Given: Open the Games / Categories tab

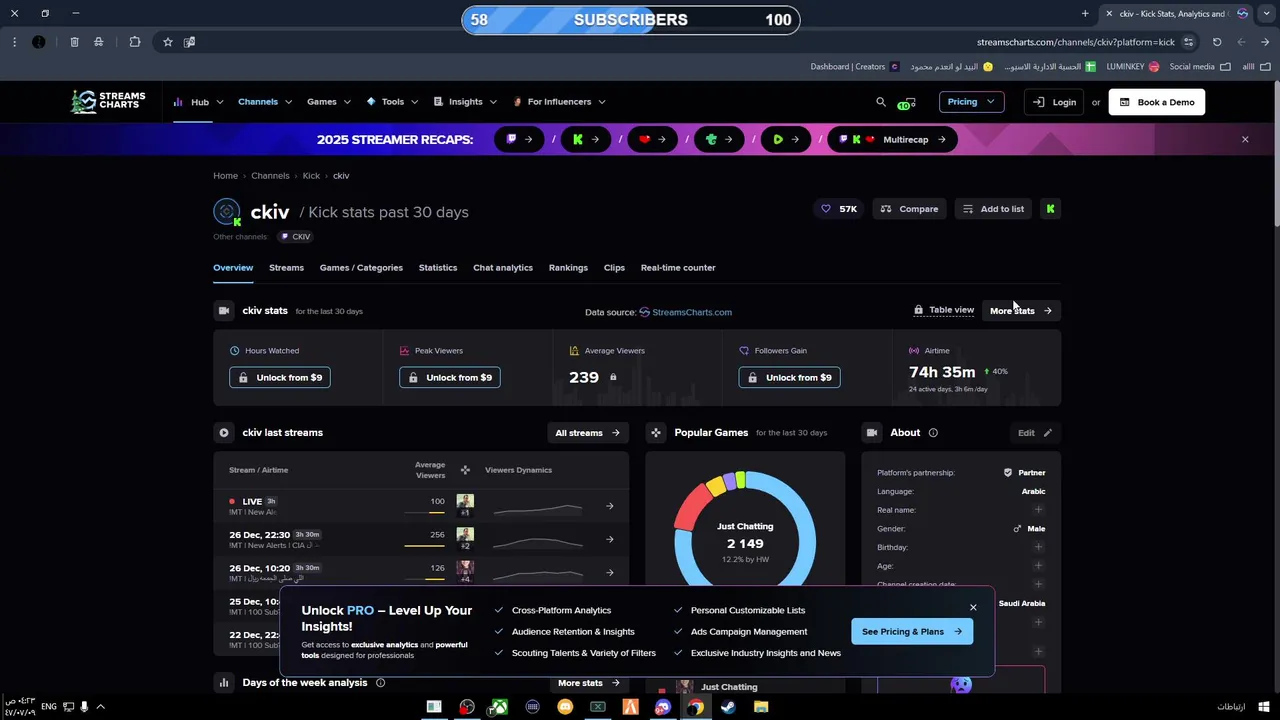Looking at the screenshot, I should tap(361, 268).
